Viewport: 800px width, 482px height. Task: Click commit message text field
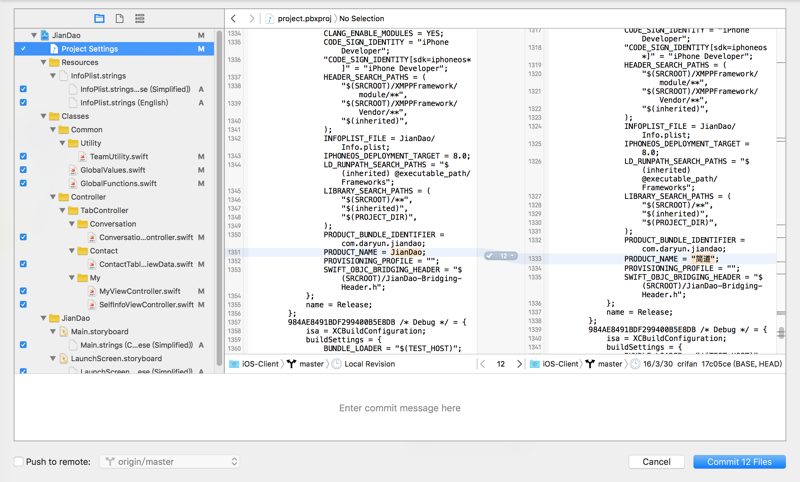pos(400,408)
